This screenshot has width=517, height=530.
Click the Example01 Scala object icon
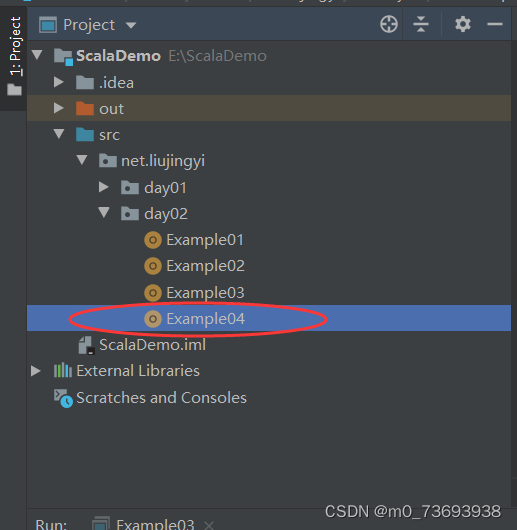coord(153,240)
